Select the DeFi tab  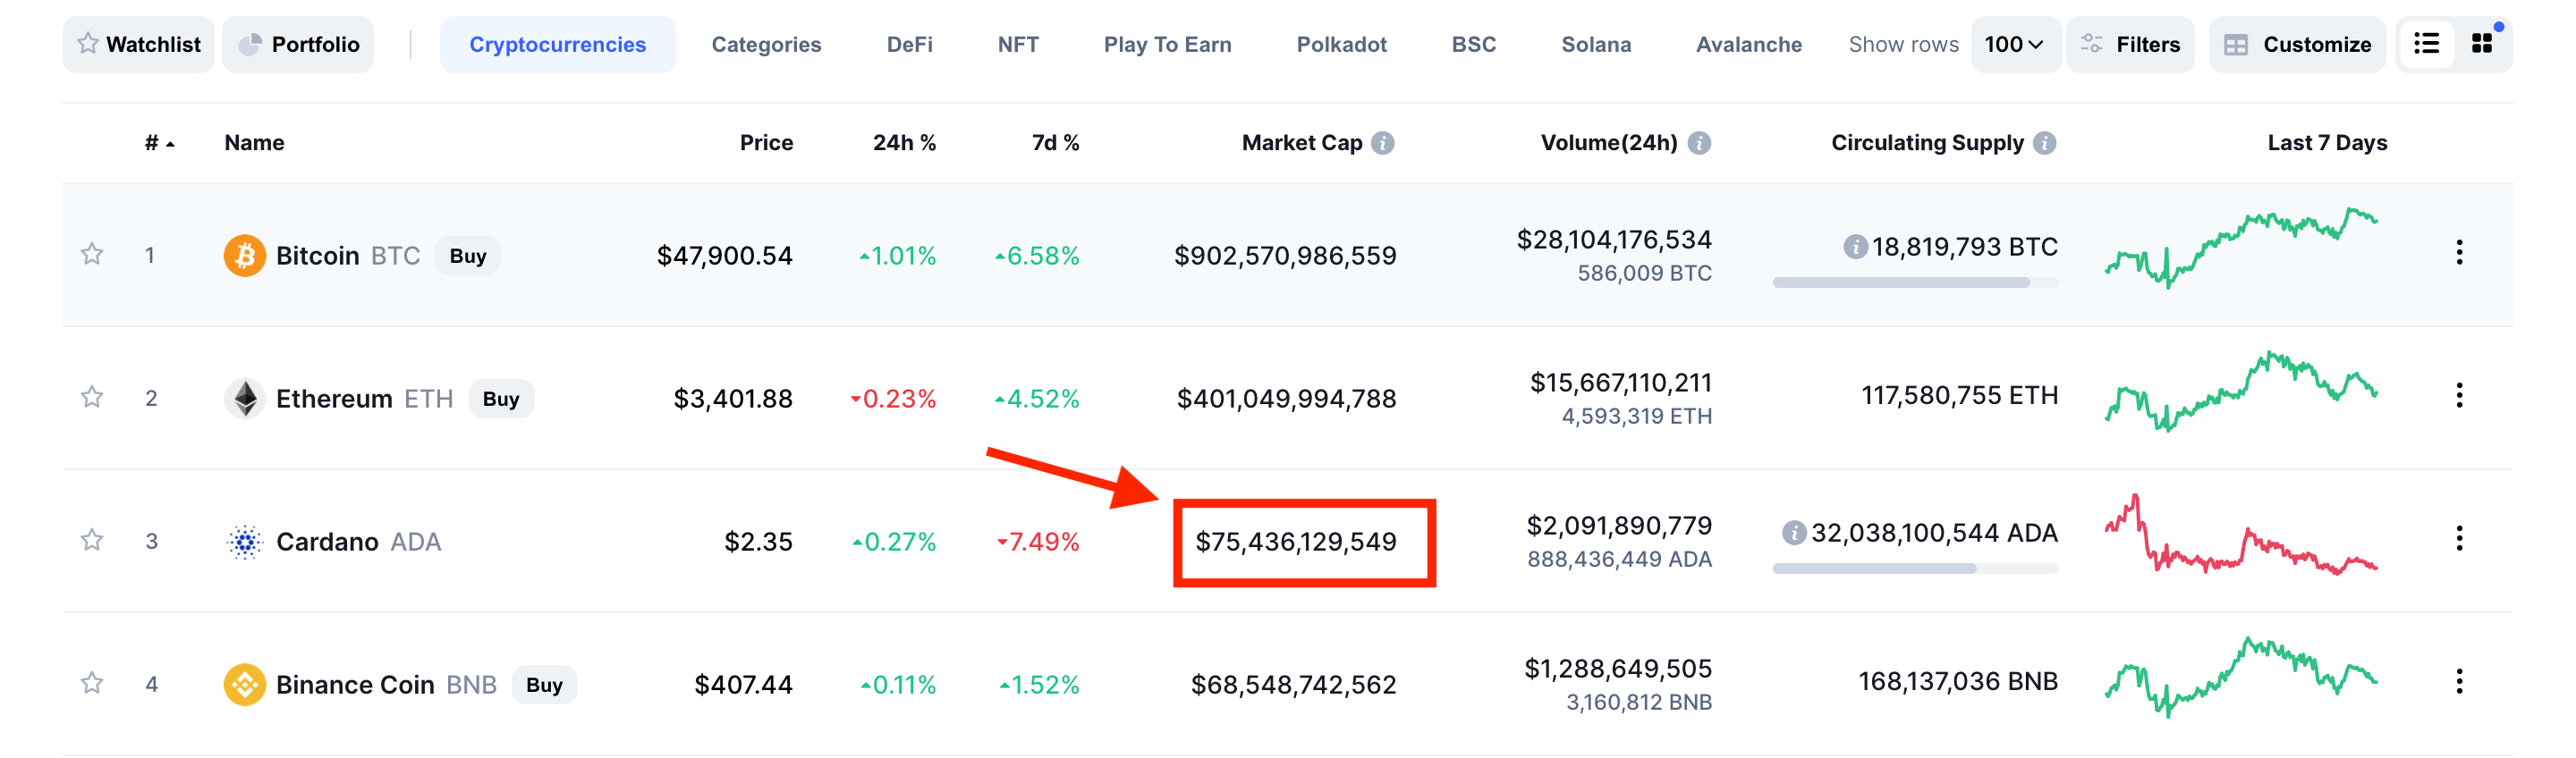(909, 44)
